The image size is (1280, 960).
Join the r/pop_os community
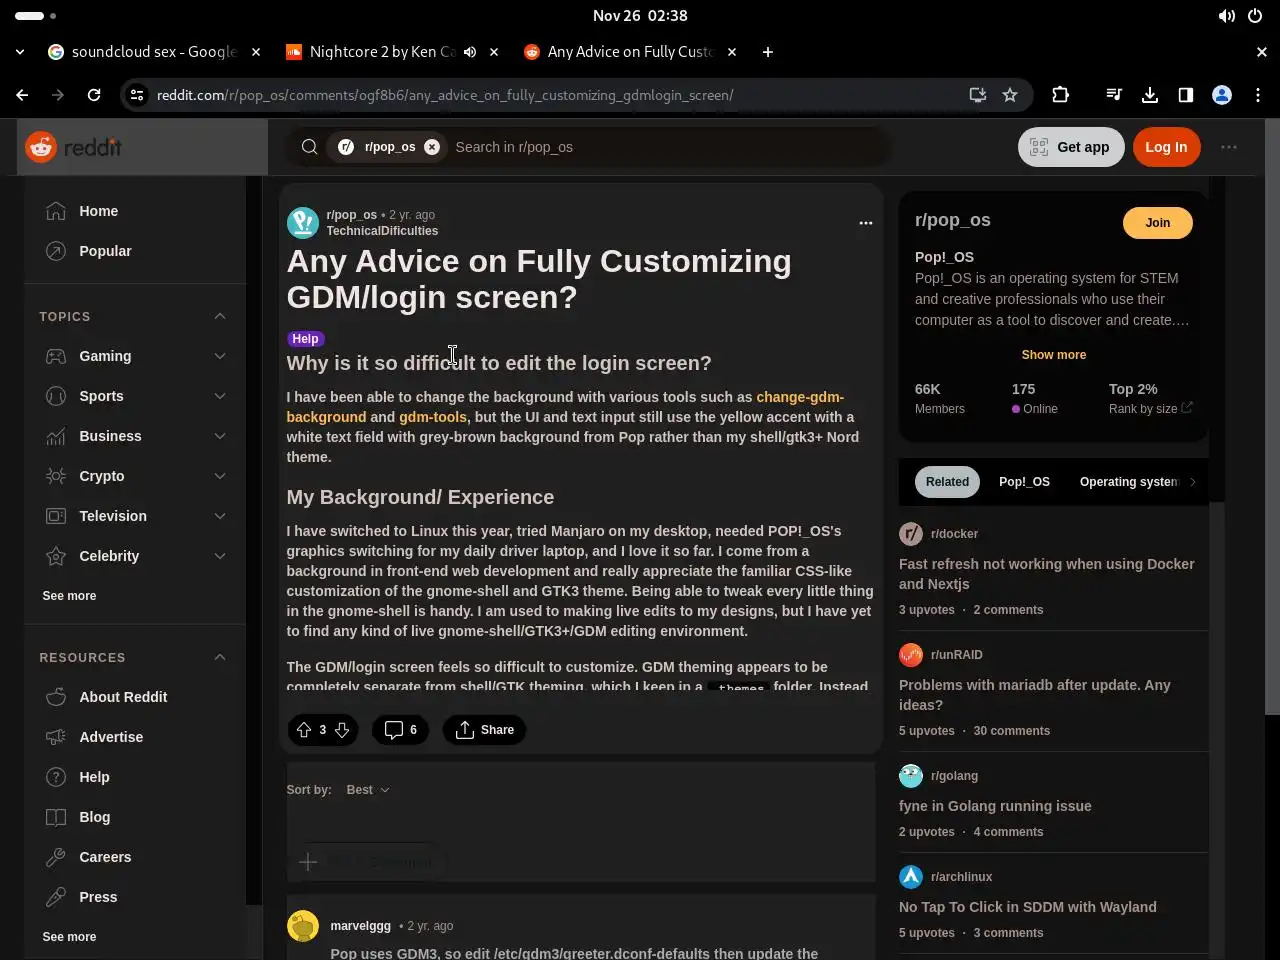click(x=1157, y=223)
